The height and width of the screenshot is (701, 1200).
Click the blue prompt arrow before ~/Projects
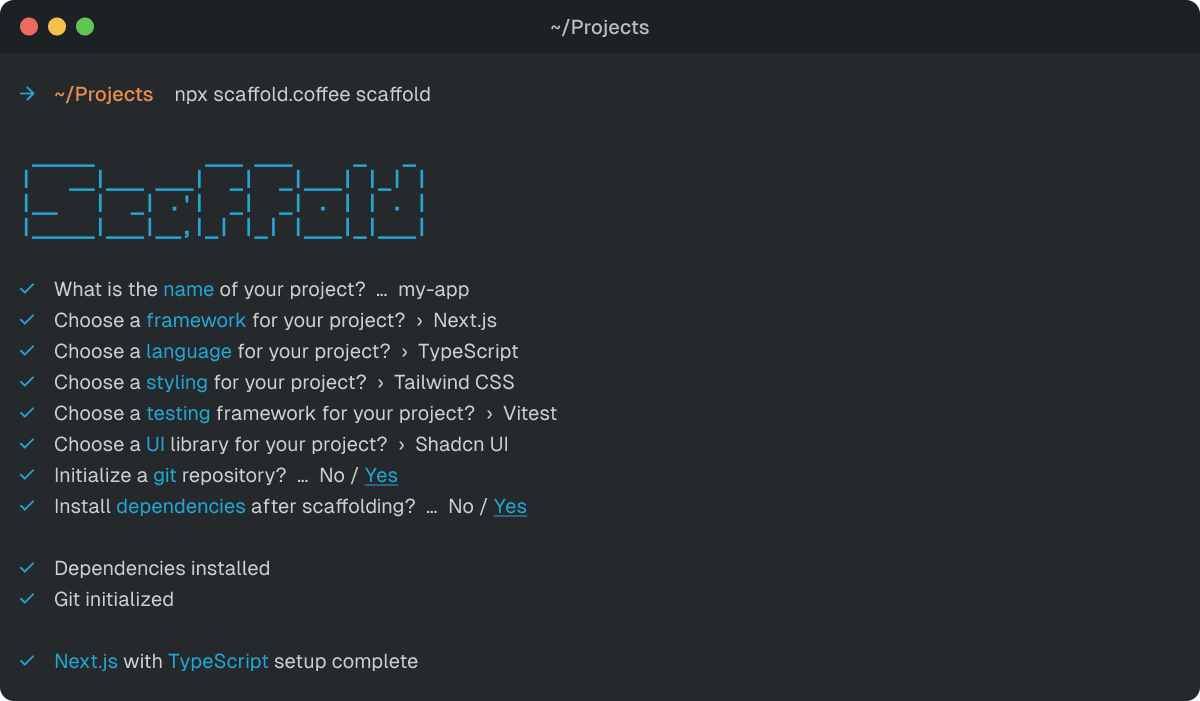27,95
